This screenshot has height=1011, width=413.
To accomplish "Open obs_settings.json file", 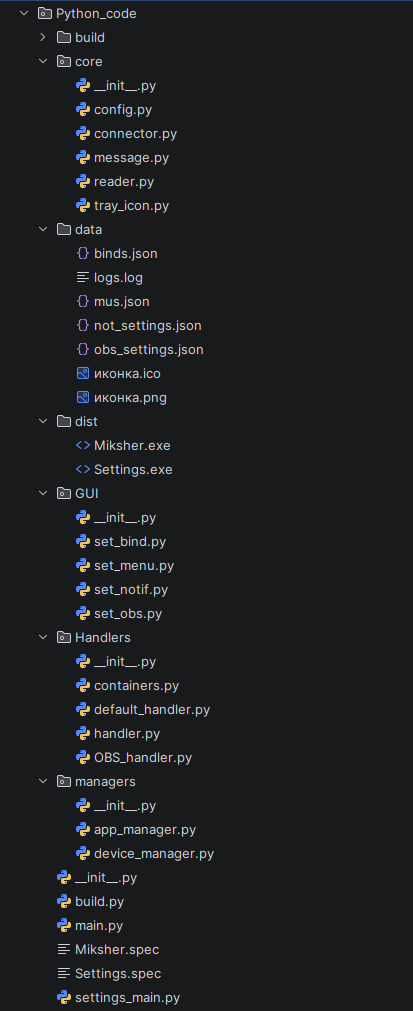I will (149, 349).
